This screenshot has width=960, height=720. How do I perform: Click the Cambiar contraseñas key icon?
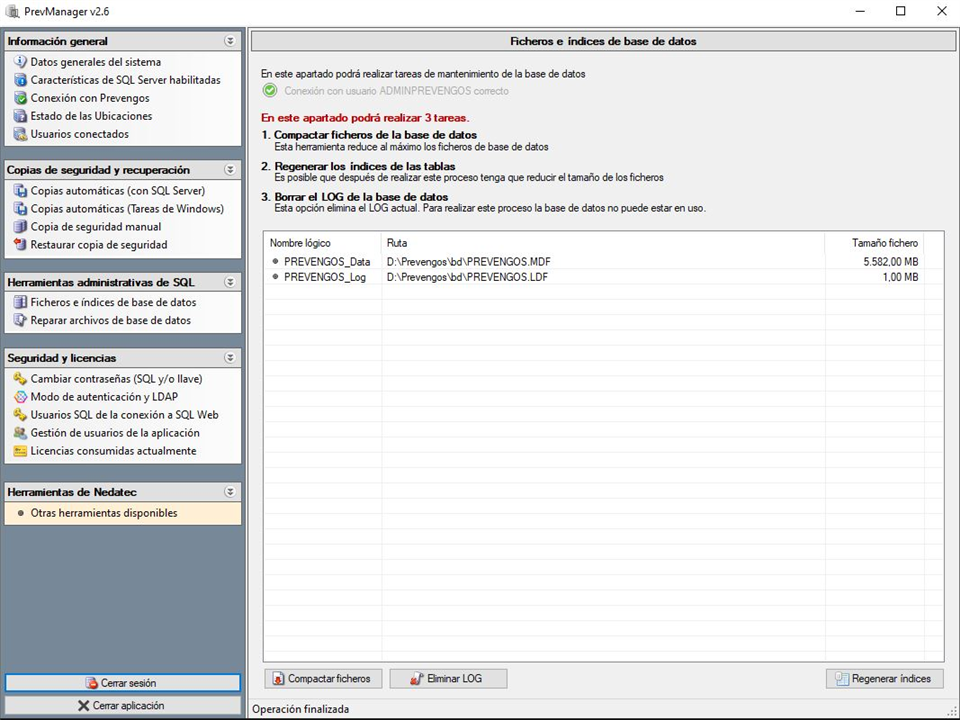[20, 379]
